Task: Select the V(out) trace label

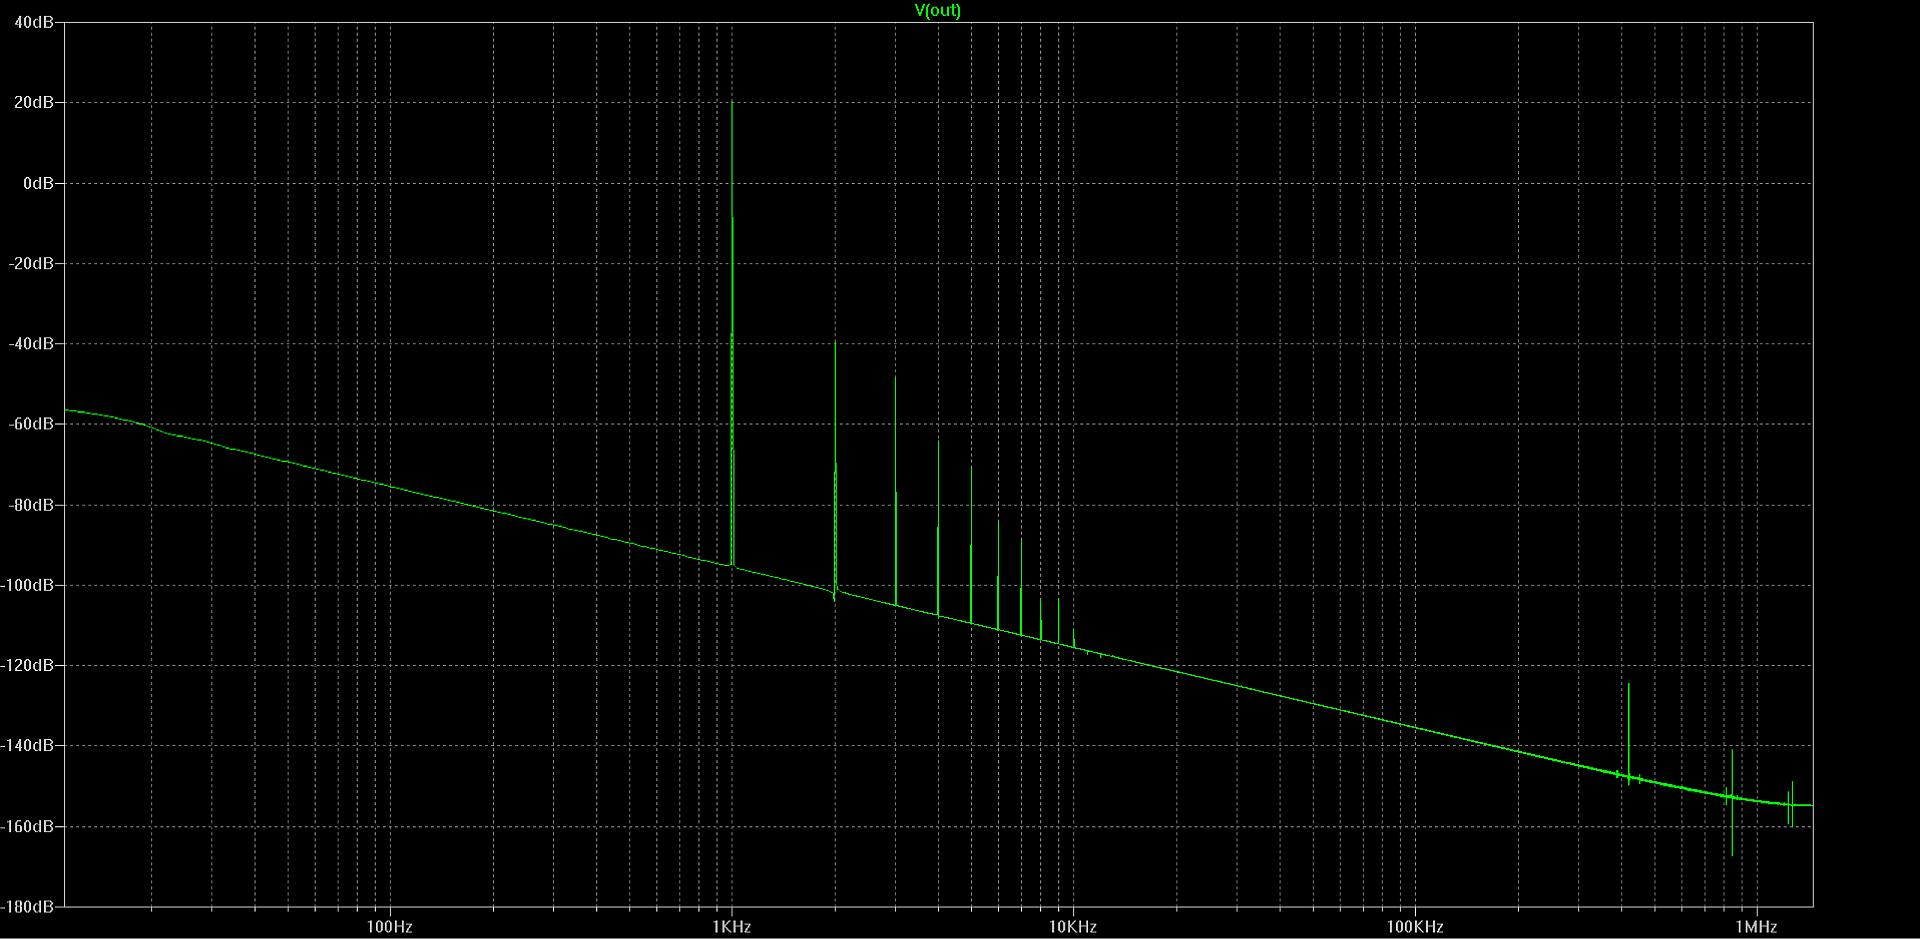Action: coord(937,11)
